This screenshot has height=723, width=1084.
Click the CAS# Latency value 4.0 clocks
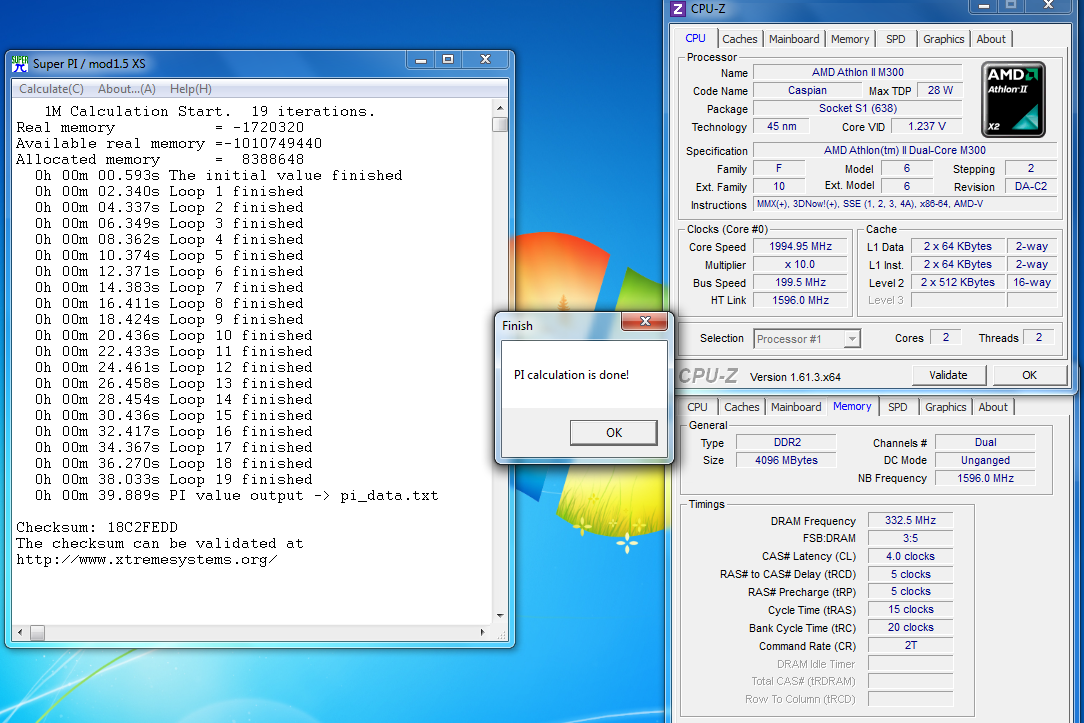[x=910, y=556]
